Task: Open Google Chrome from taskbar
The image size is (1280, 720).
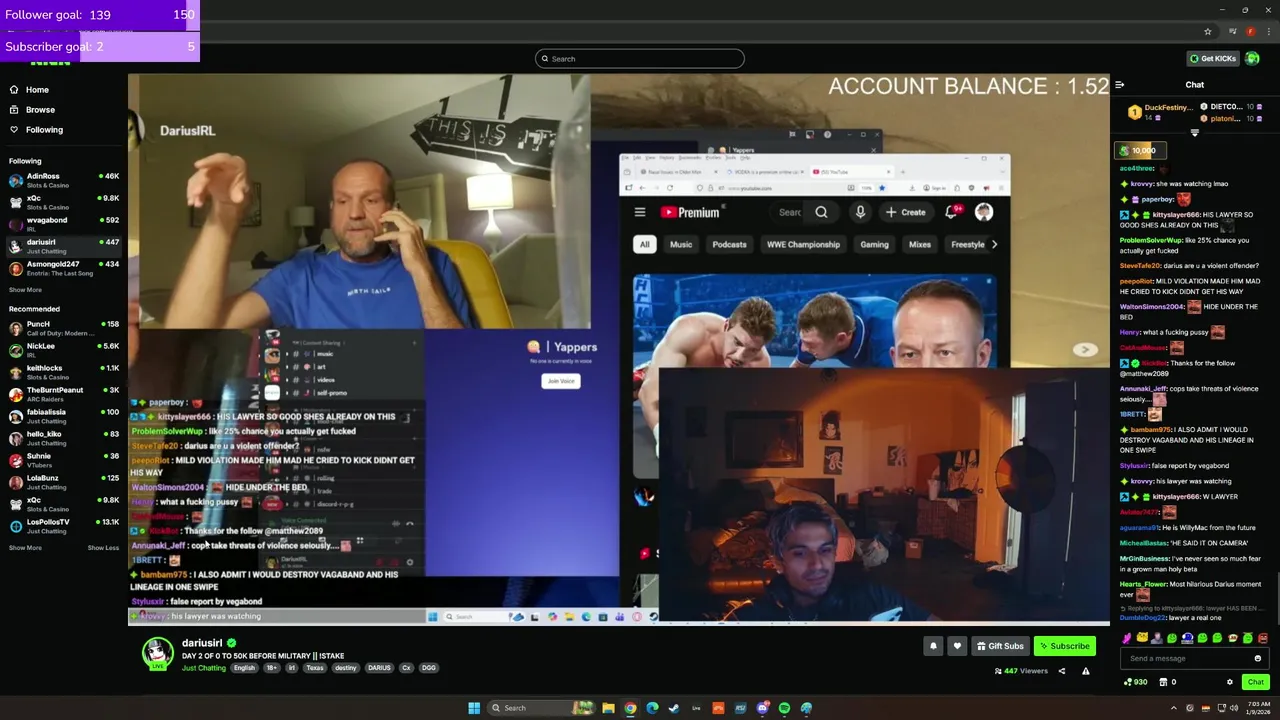Action: point(630,708)
